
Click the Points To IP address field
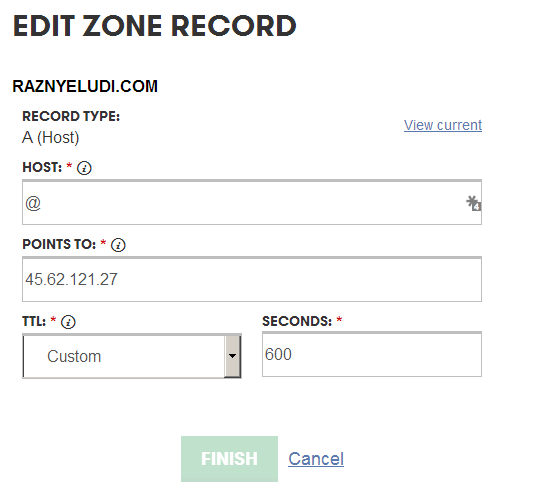[252, 279]
